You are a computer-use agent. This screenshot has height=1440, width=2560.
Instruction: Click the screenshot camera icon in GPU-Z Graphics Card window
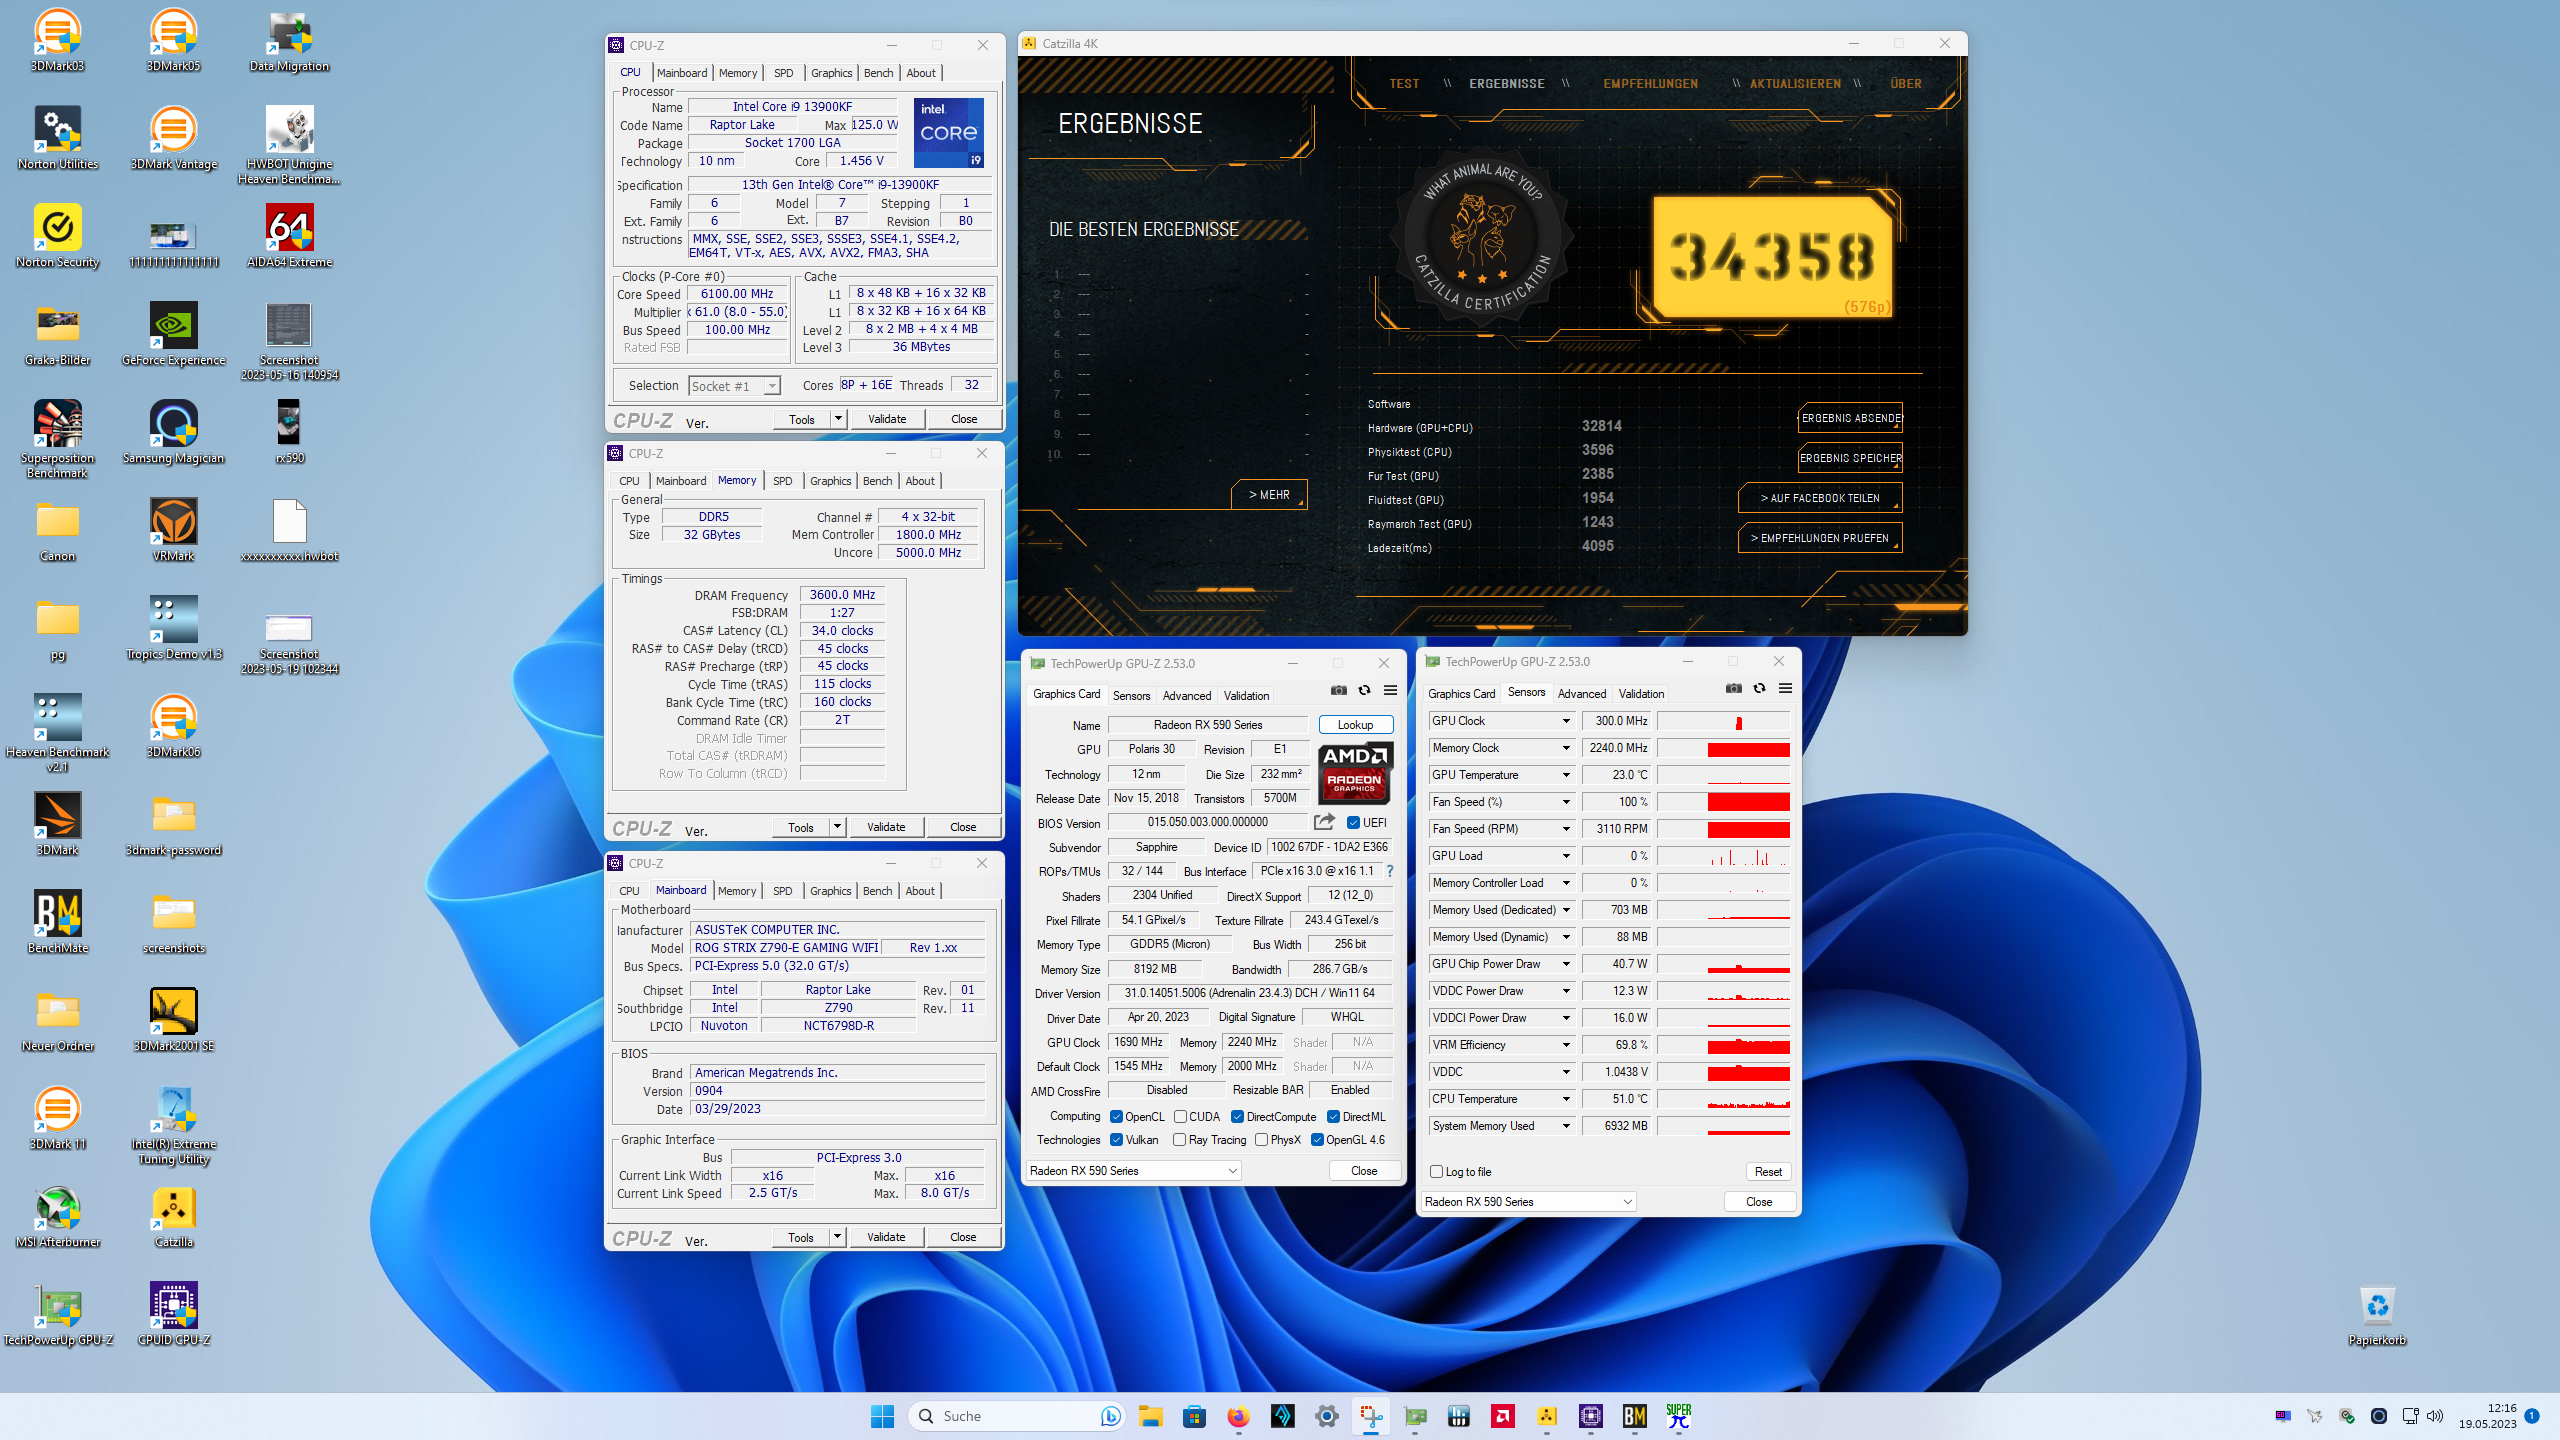tap(1339, 690)
